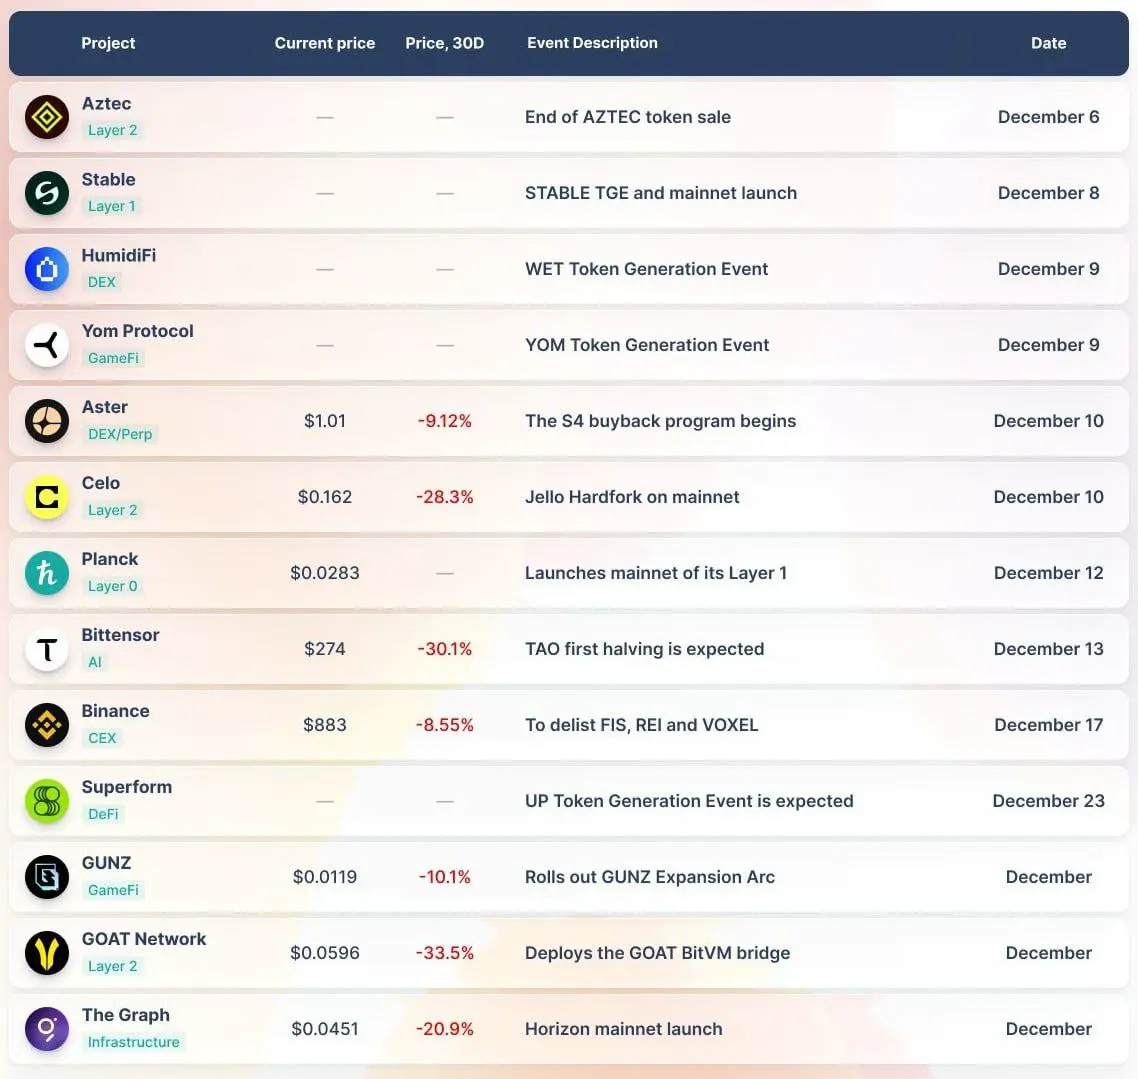1138x1079 pixels.
Task: Open the Bittensor project name
Action: point(120,635)
